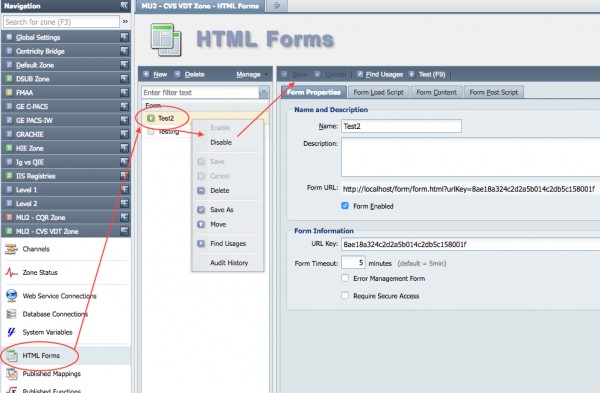Check Require Secure Access

coord(345,295)
